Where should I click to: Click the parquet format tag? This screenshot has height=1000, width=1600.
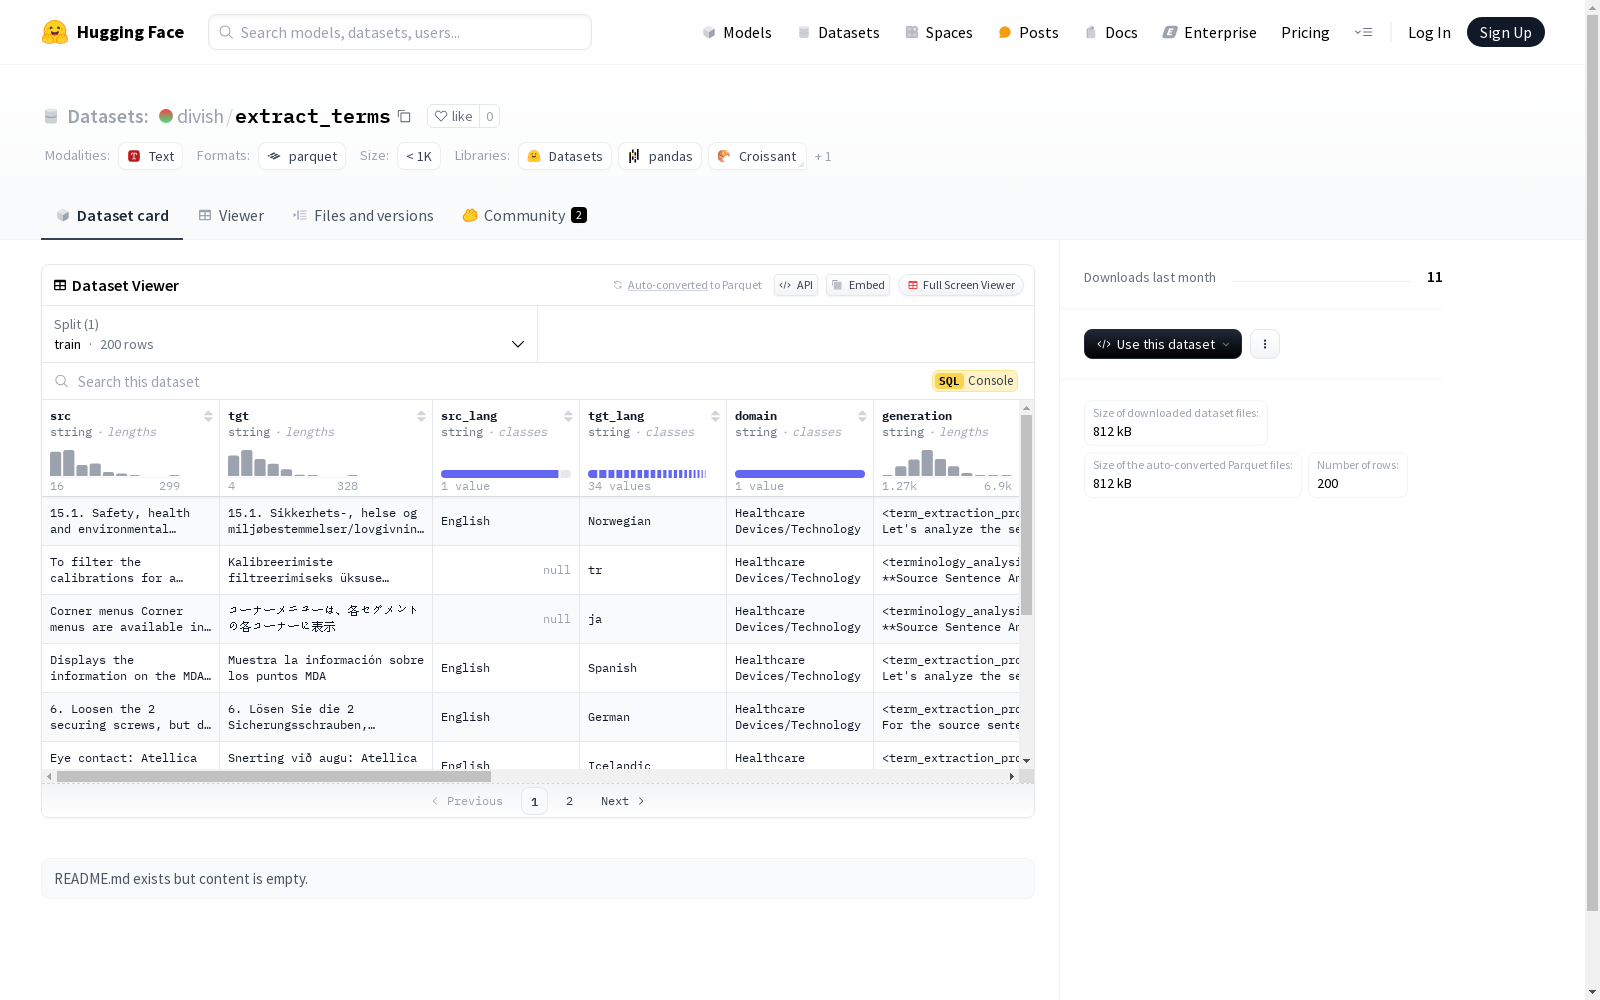click(302, 156)
